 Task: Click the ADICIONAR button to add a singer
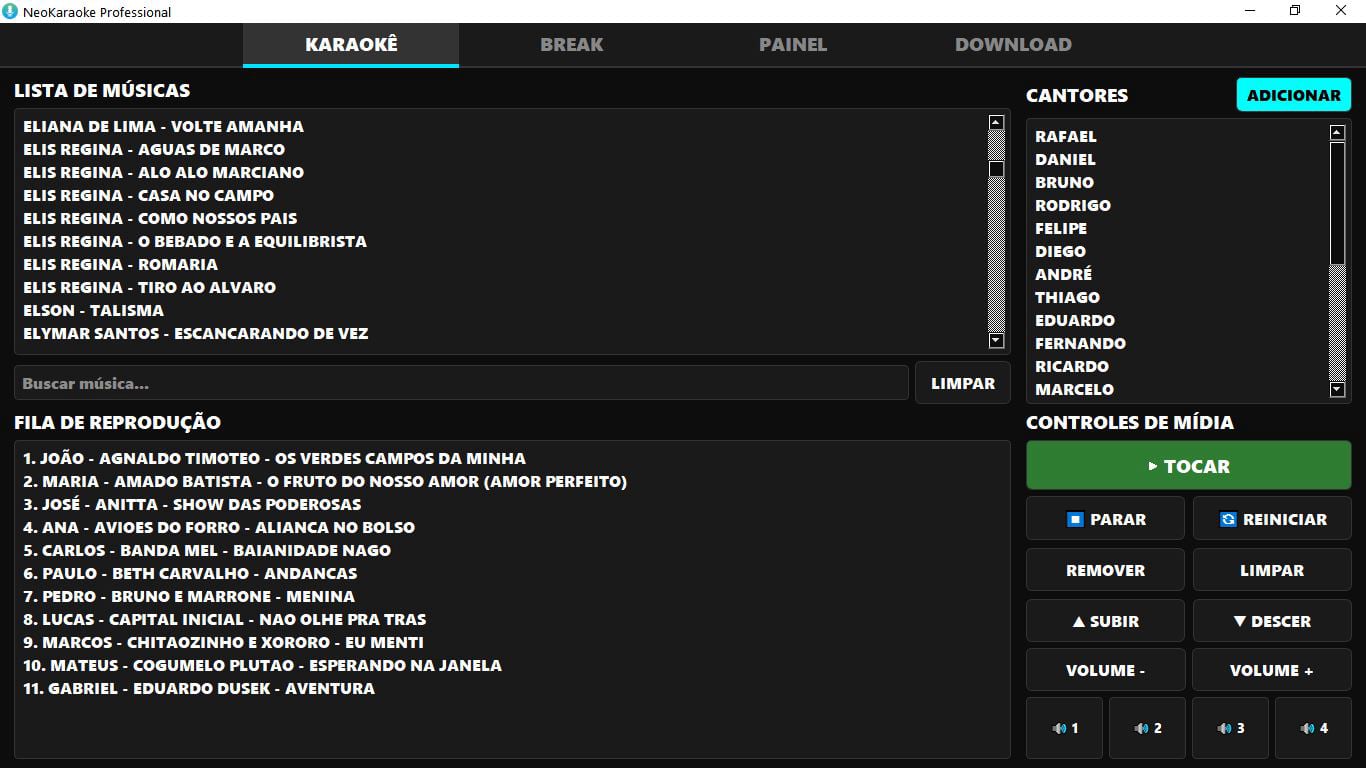coord(1293,94)
